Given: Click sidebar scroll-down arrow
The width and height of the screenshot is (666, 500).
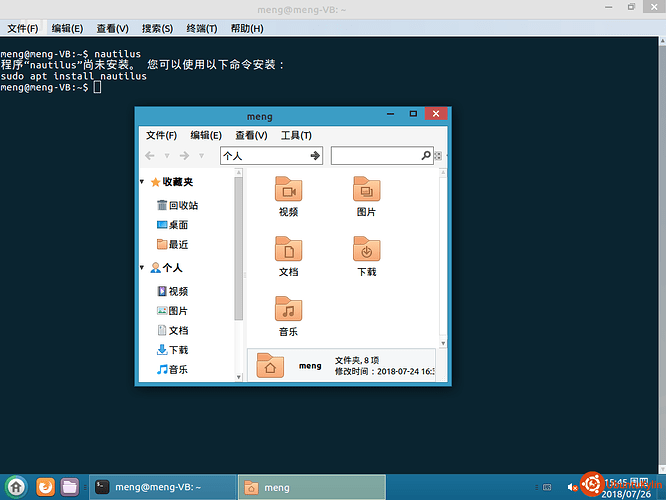Looking at the screenshot, I should [x=239, y=377].
